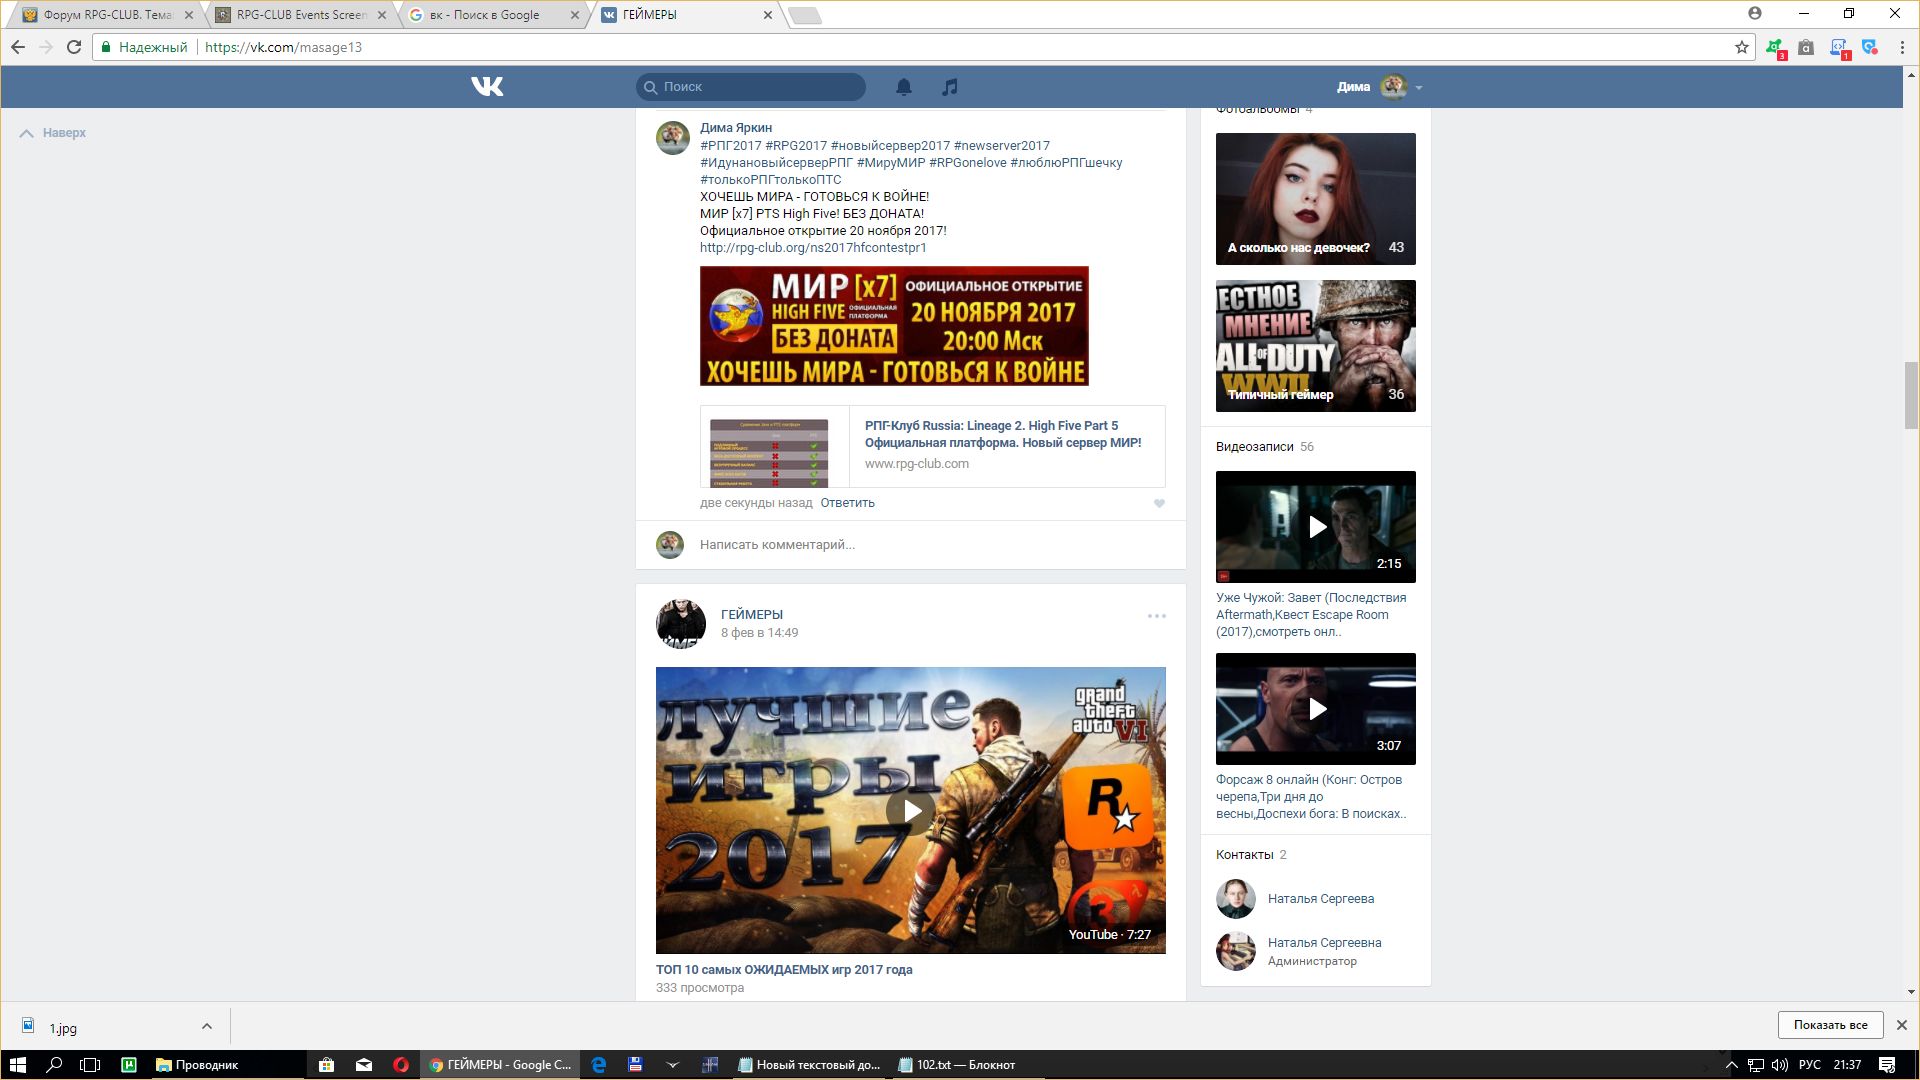Bookmark this page with star icon
Viewport: 1920px width, 1080px height.
(x=1741, y=47)
